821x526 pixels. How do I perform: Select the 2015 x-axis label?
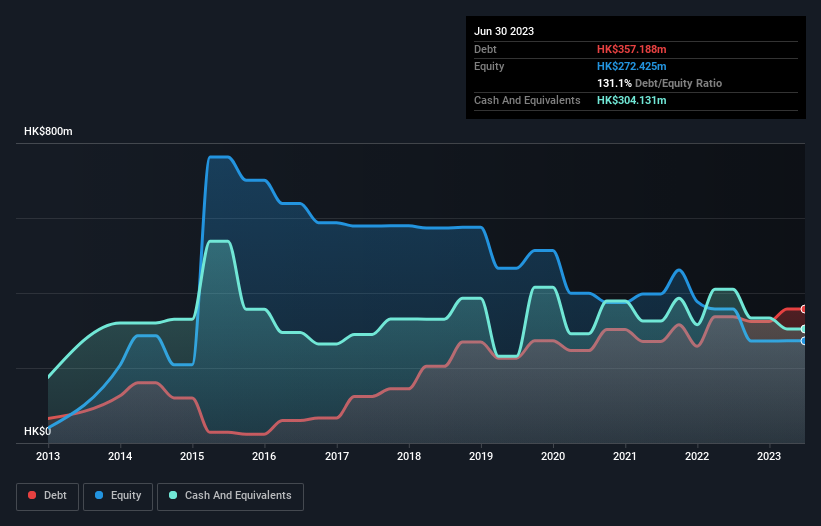click(x=192, y=456)
